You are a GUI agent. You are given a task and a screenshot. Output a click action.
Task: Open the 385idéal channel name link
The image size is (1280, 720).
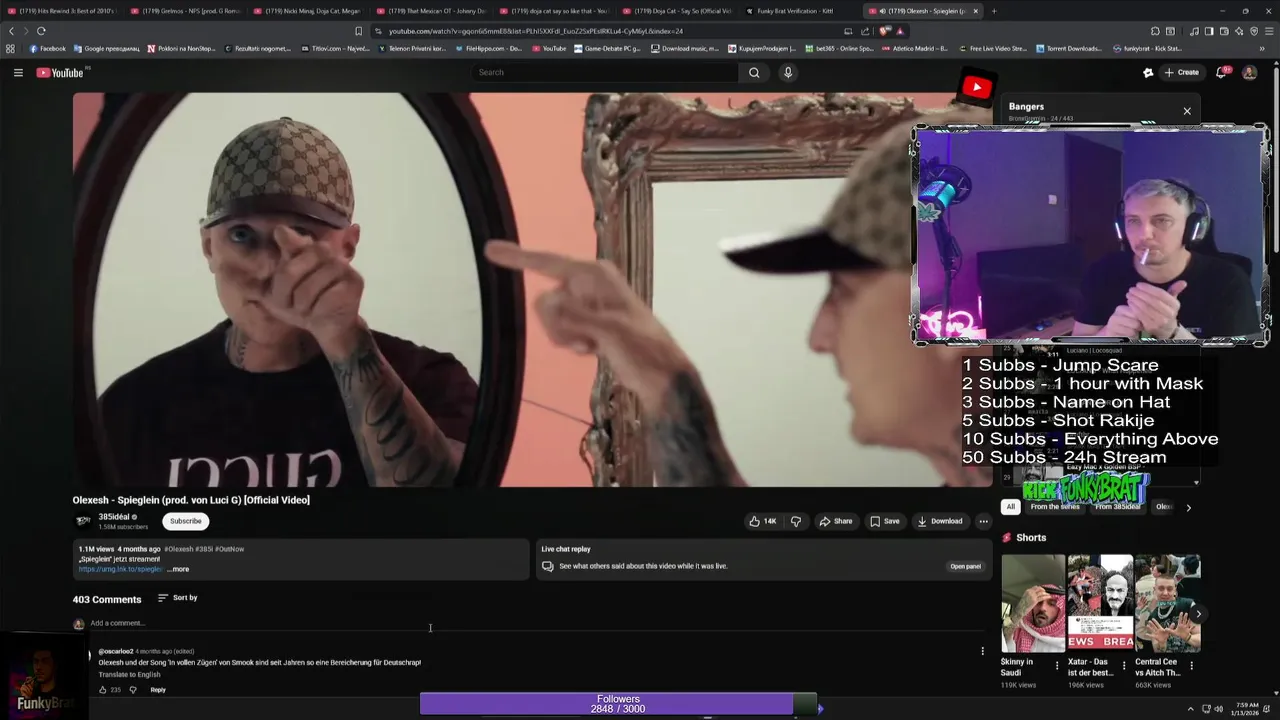(x=114, y=517)
